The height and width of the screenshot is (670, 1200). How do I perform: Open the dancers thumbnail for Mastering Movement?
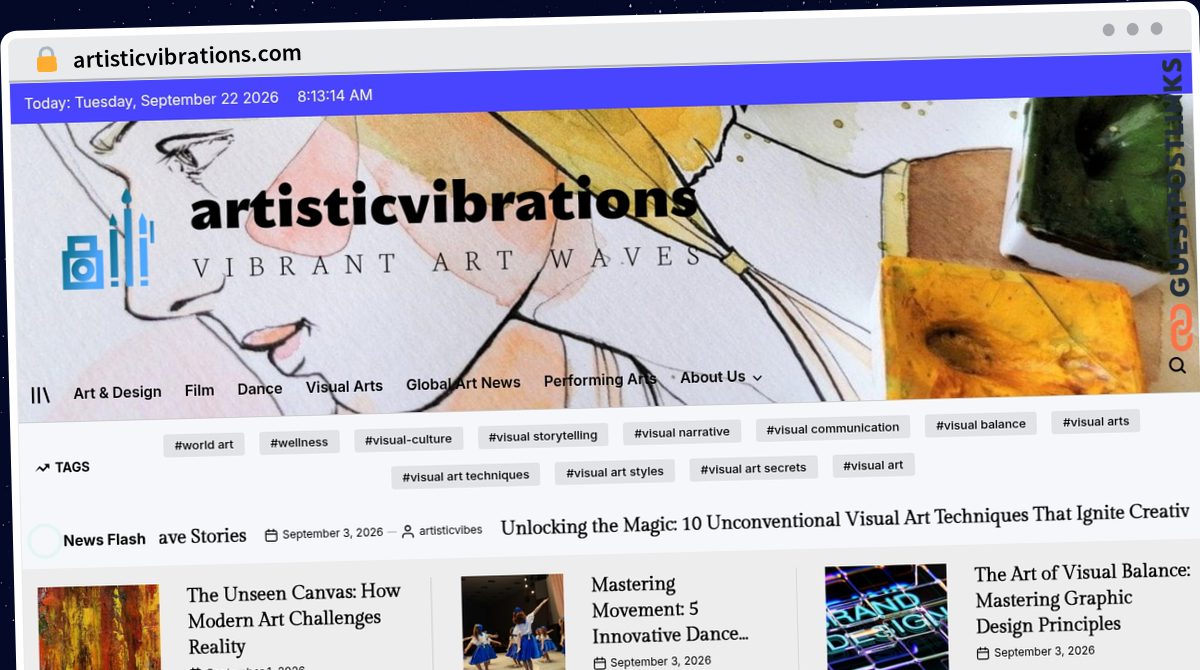pos(513,622)
